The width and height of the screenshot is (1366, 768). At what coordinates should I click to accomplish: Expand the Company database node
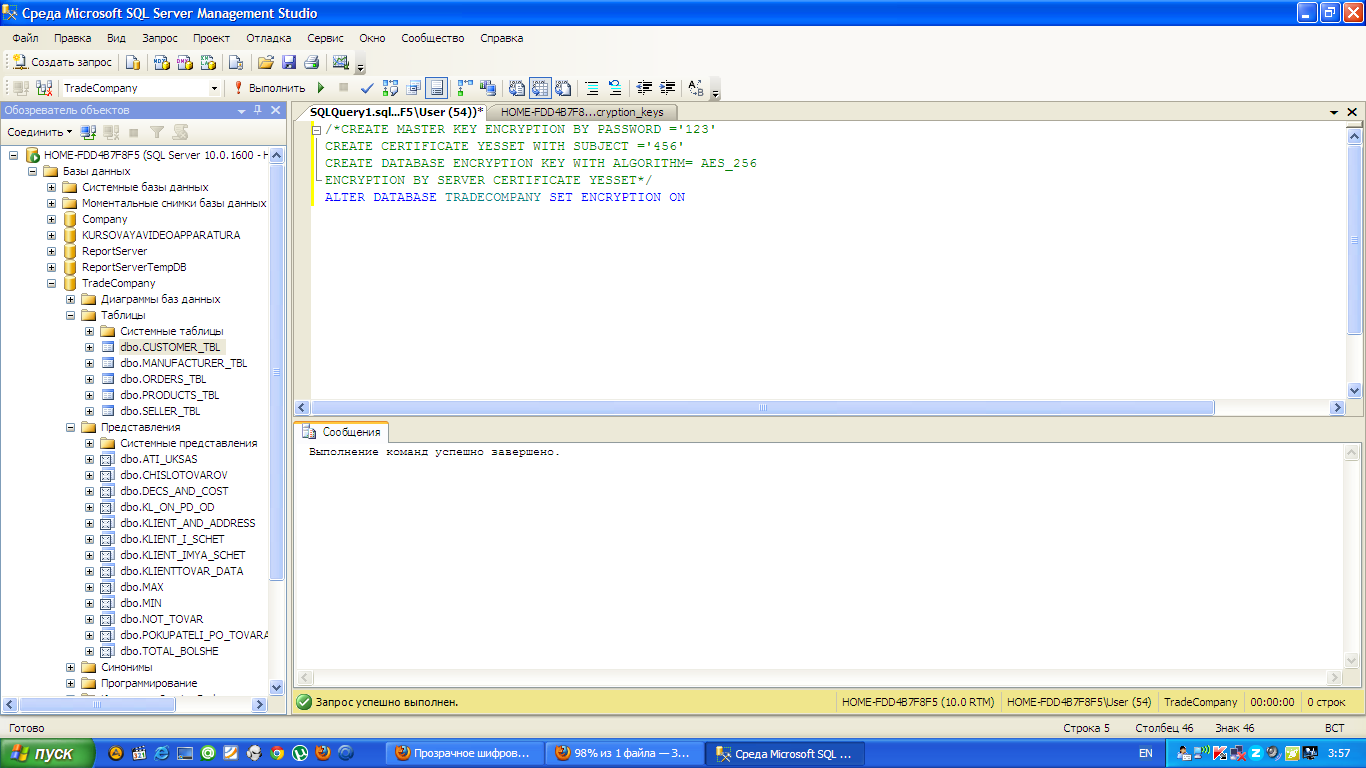pyautogui.click(x=51, y=219)
